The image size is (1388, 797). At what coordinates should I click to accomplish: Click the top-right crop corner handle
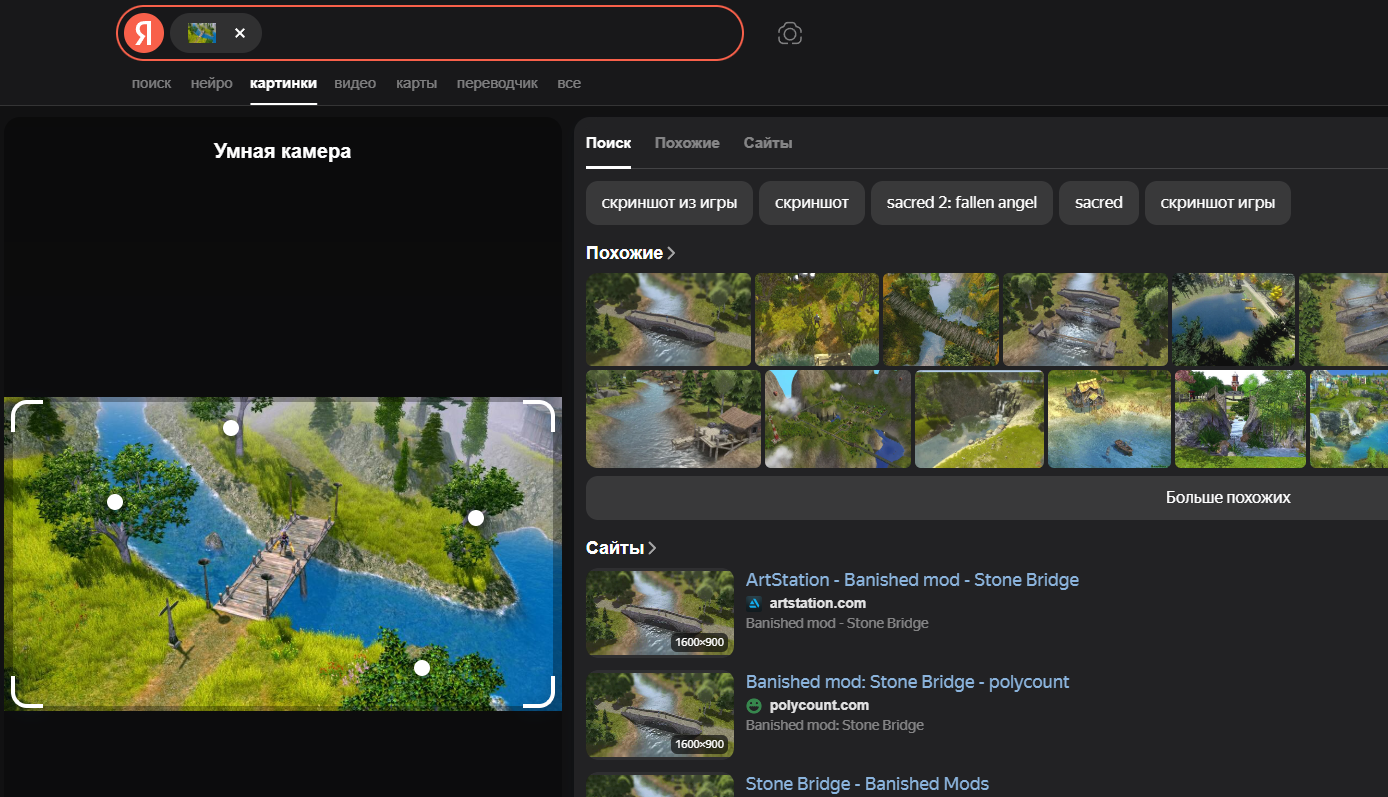click(x=539, y=415)
